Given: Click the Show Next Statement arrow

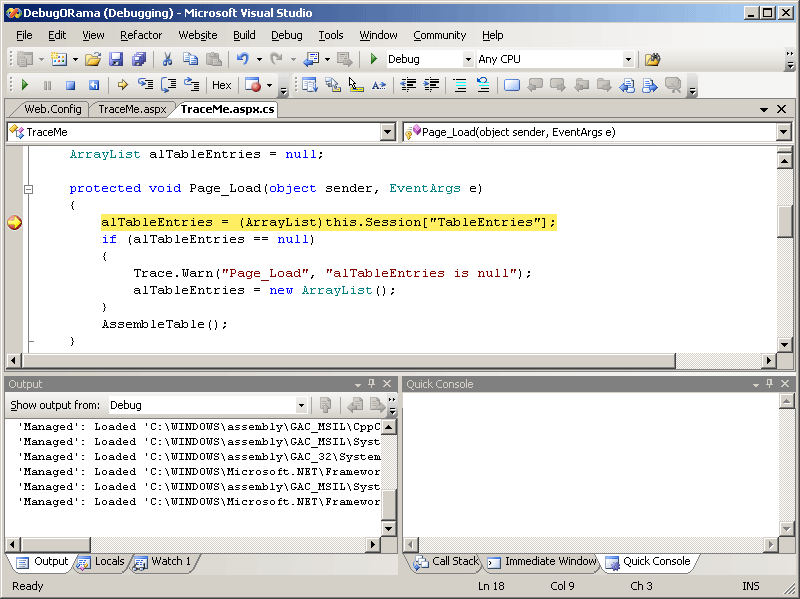Looking at the screenshot, I should 122,85.
